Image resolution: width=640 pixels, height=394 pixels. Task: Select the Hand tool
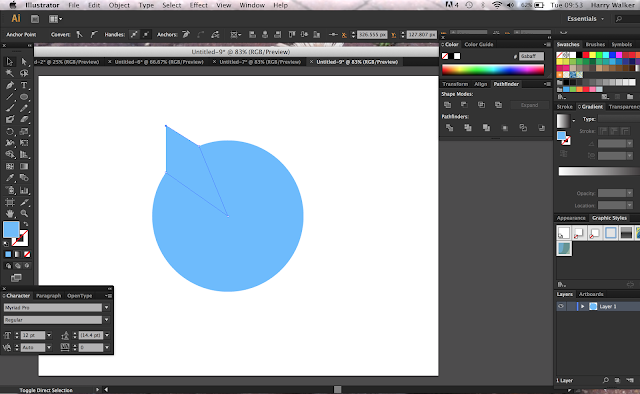pos(9,214)
